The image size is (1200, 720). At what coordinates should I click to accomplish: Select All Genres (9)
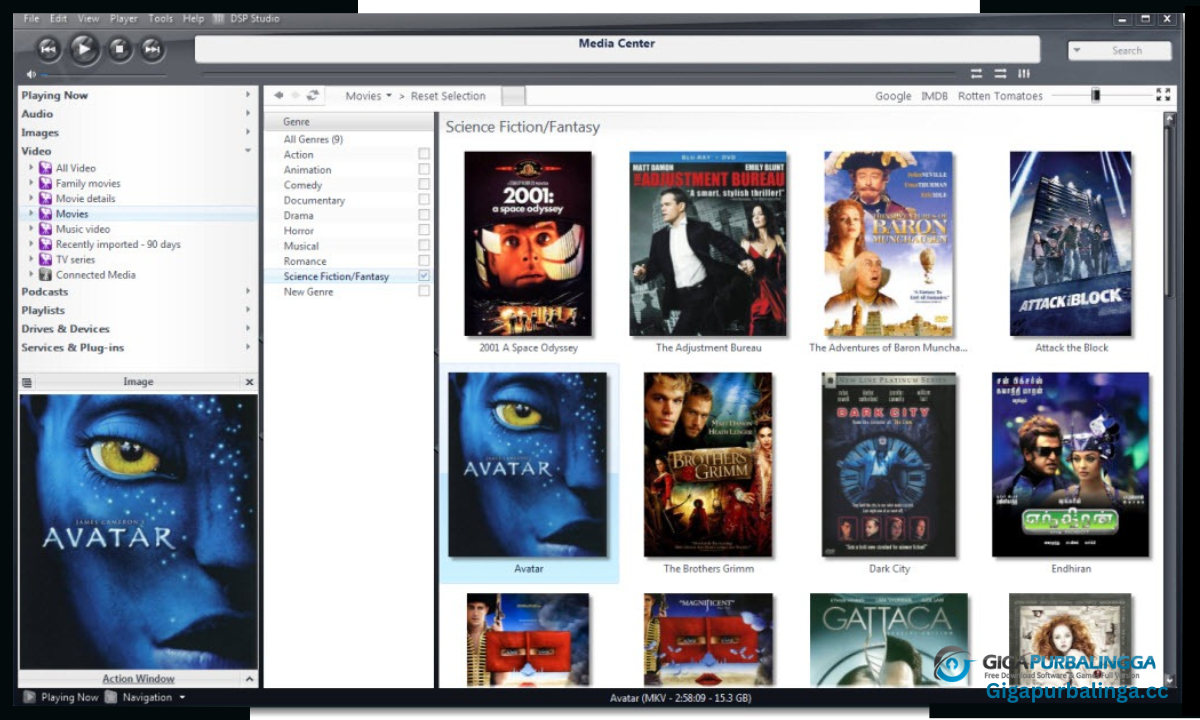[x=313, y=139]
